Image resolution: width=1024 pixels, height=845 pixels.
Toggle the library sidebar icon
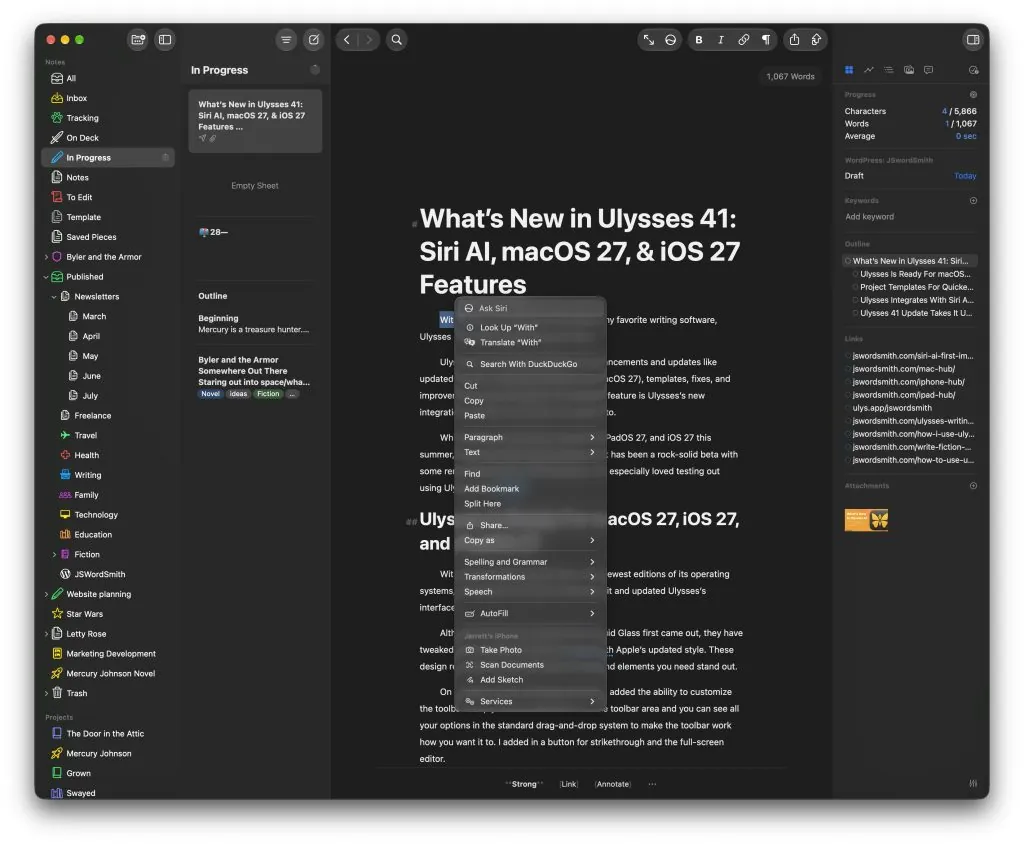click(x=165, y=40)
